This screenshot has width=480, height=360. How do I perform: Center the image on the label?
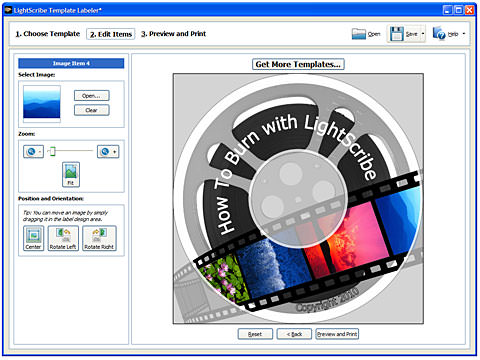tap(33, 238)
